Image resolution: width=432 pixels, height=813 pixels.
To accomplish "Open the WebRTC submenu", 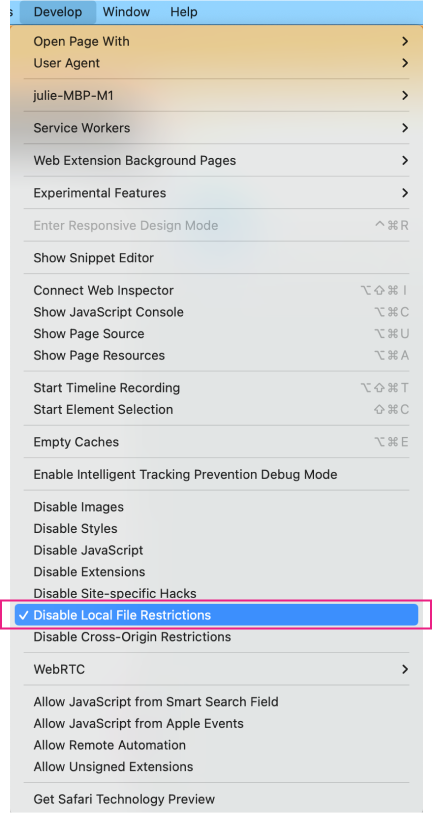I will pyautogui.click(x=216, y=669).
